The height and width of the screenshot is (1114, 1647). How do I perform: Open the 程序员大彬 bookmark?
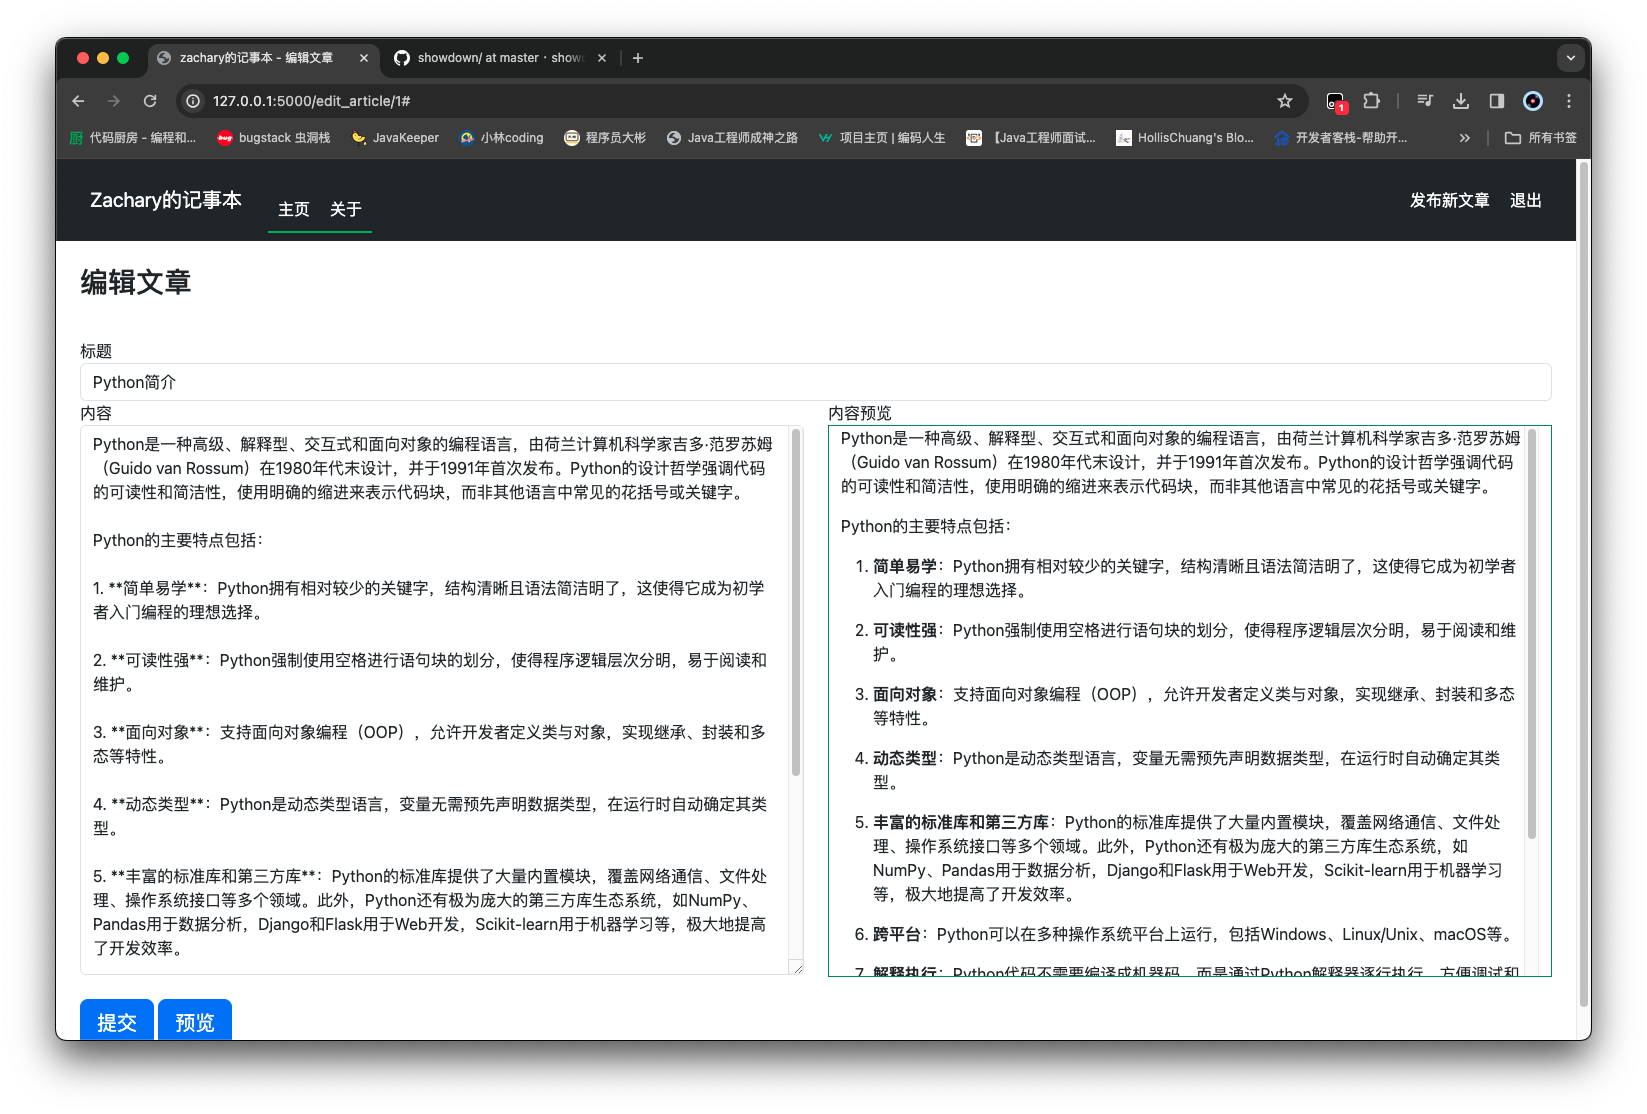[x=605, y=138]
